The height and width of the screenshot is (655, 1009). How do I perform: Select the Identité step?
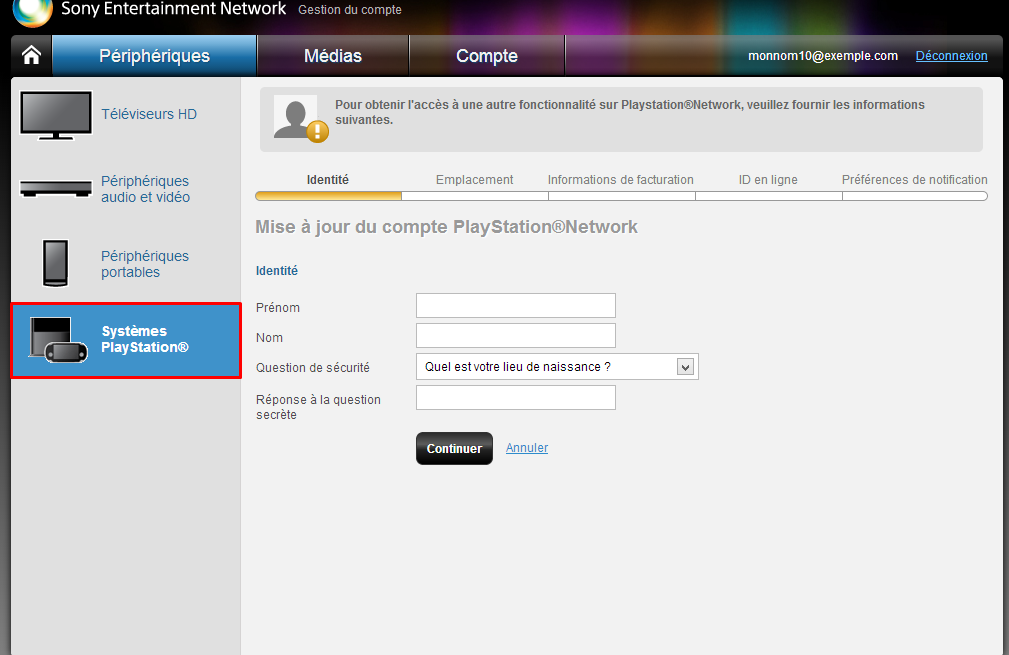tap(328, 180)
